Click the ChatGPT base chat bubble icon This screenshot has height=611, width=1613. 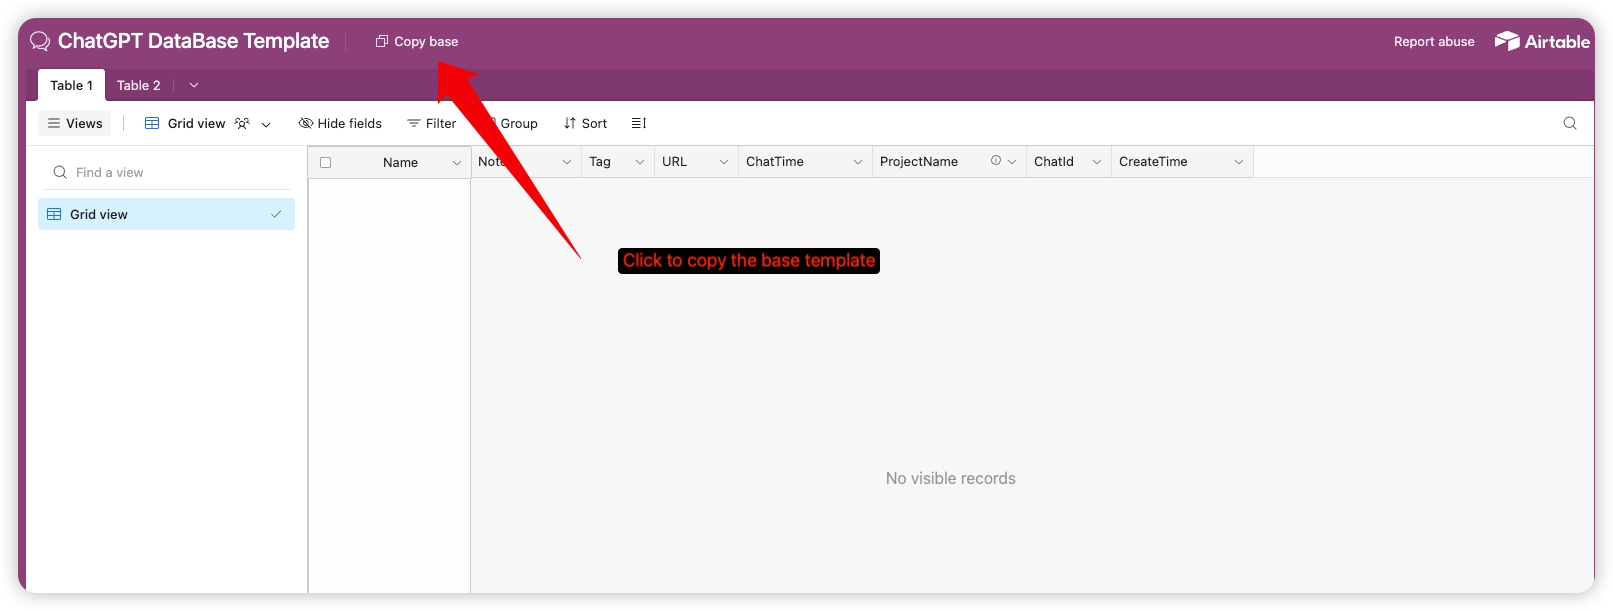[x=40, y=41]
